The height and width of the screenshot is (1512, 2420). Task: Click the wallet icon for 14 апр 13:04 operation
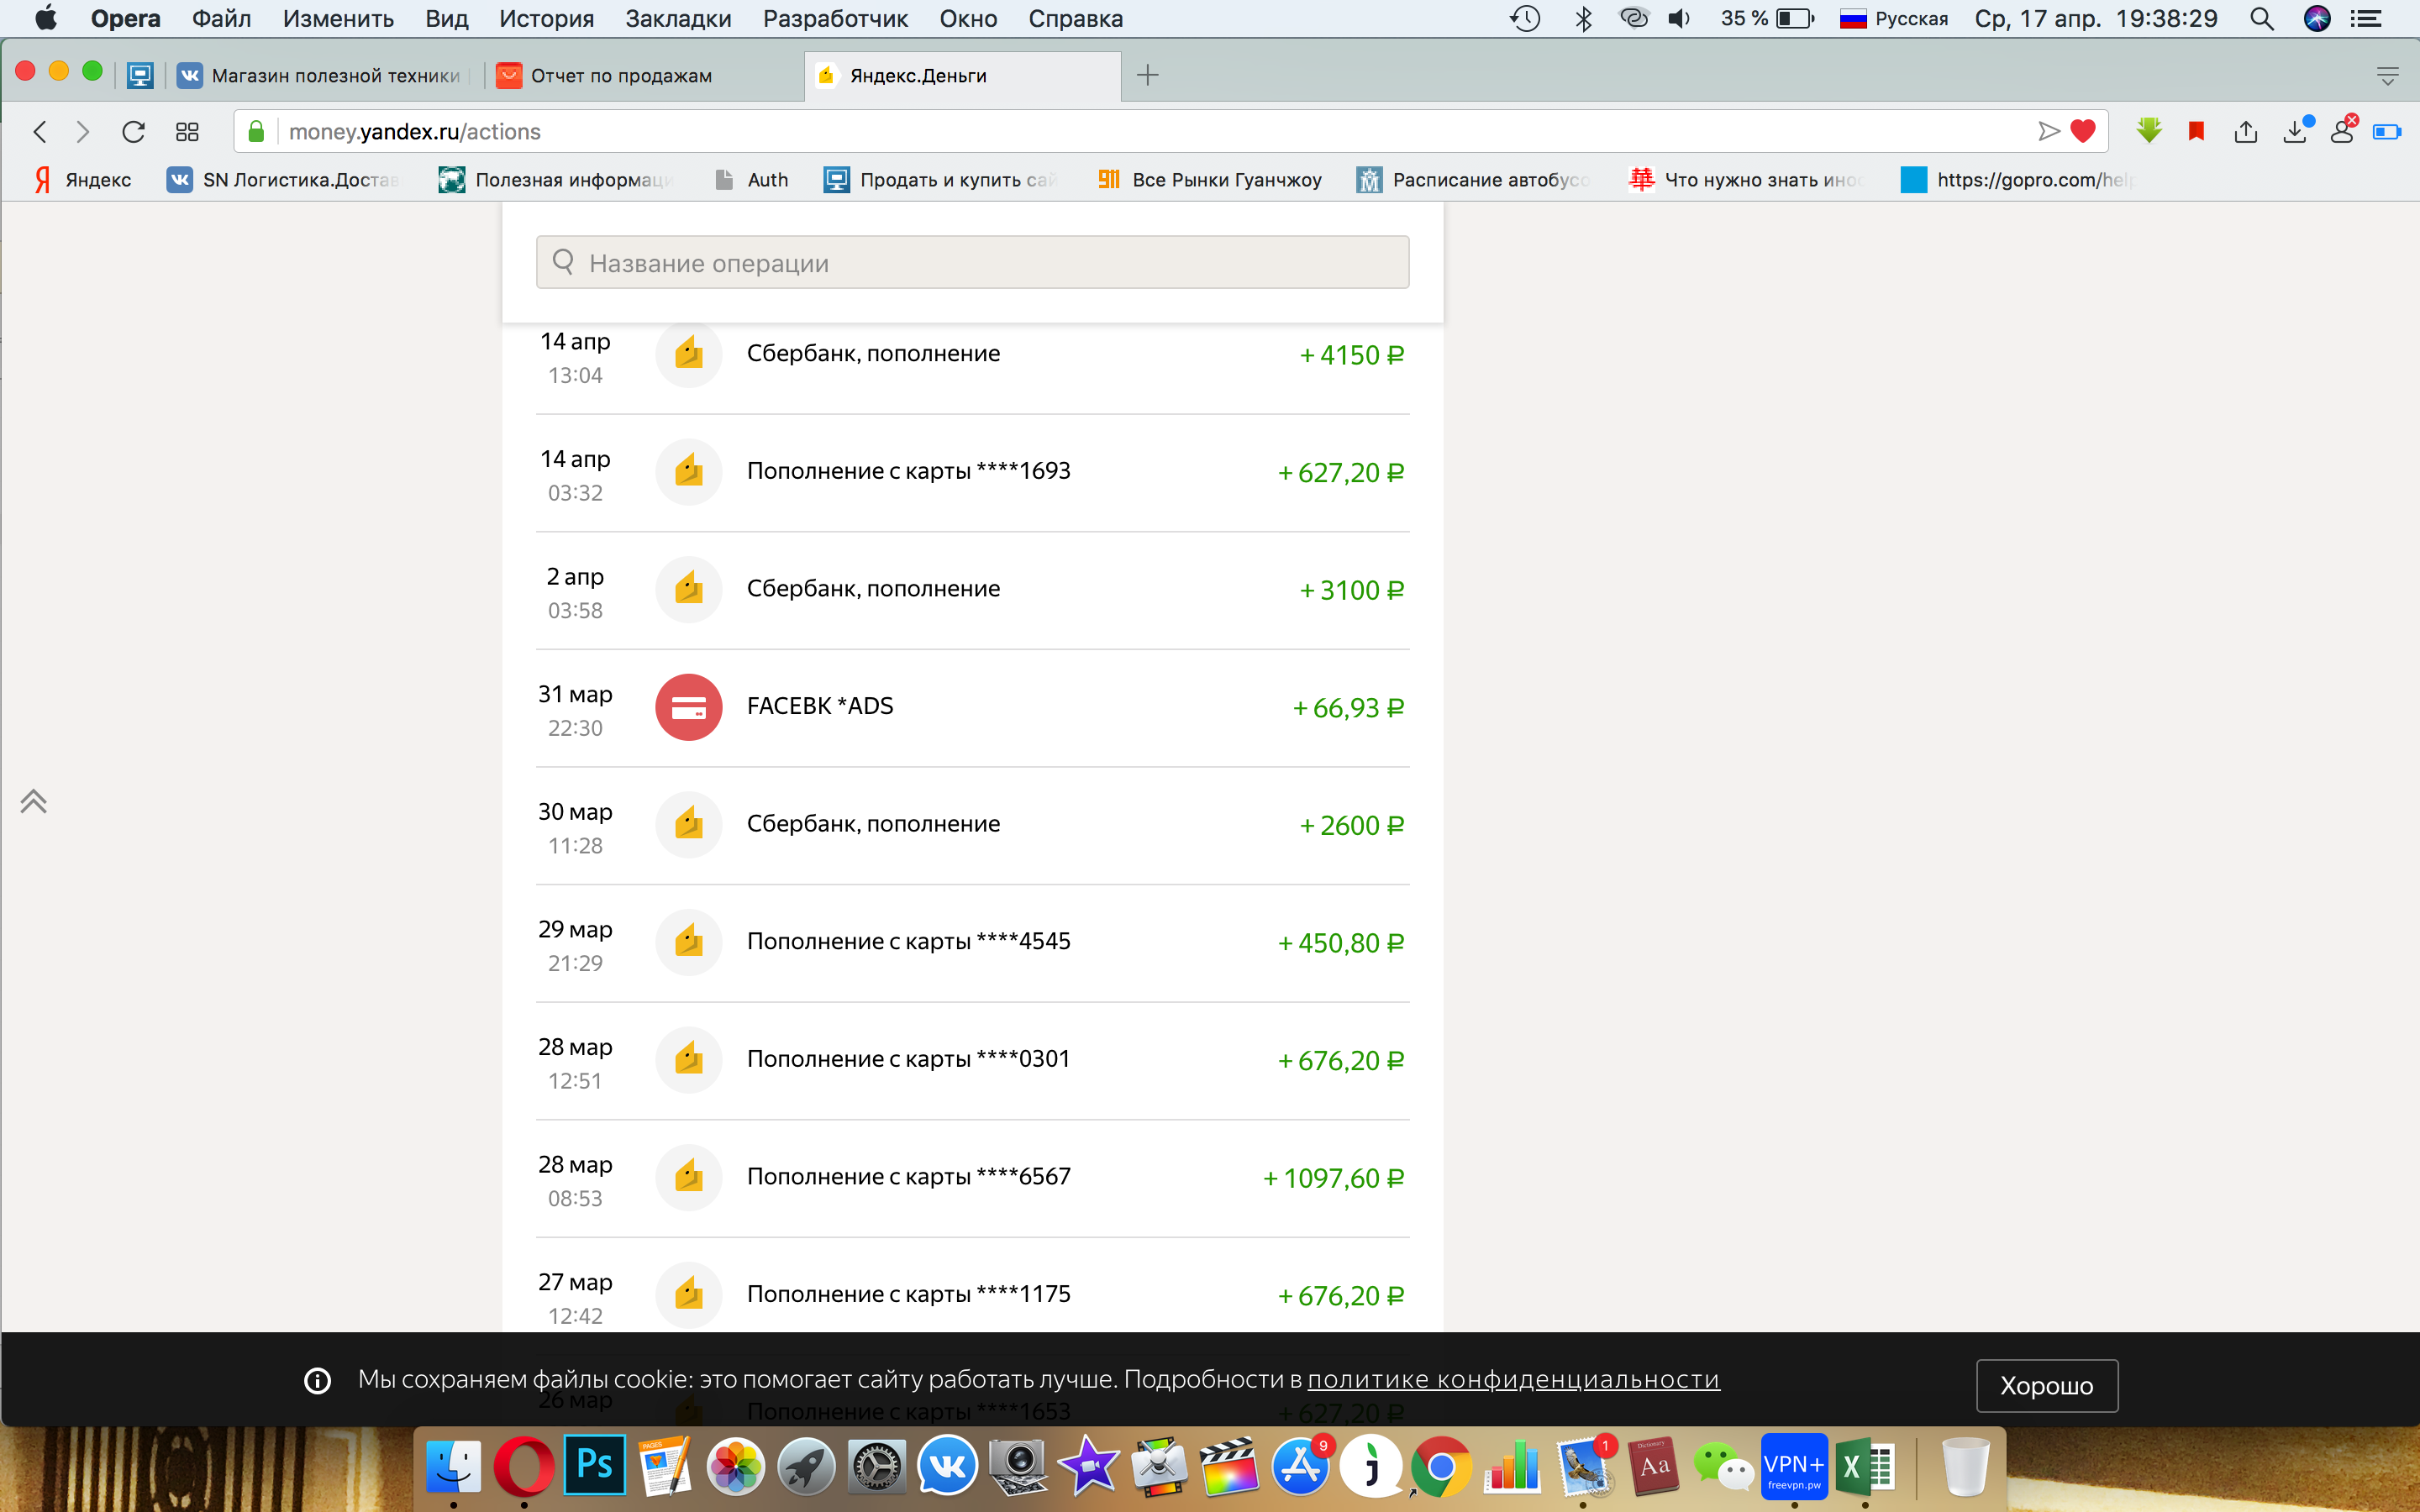[x=688, y=354]
